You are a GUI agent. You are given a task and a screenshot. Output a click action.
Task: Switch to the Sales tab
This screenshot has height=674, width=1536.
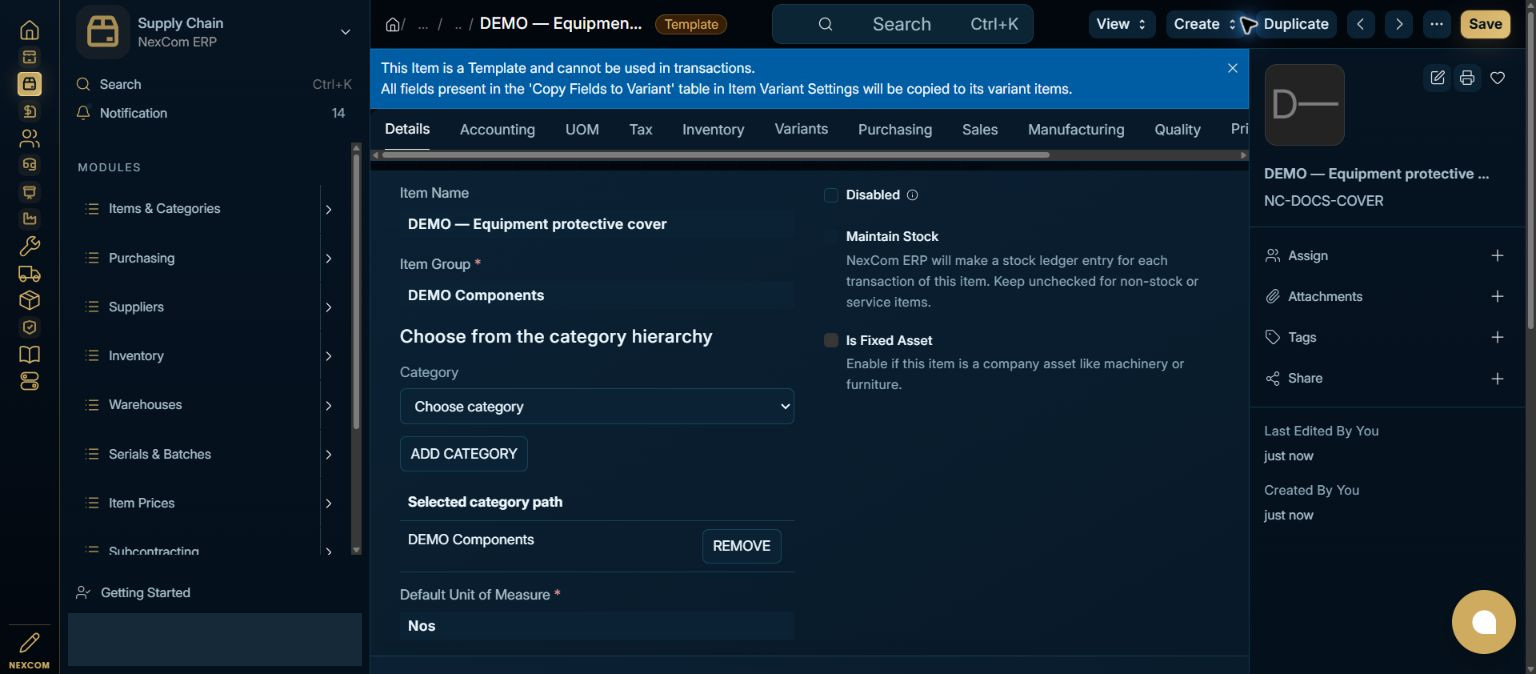coord(980,129)
